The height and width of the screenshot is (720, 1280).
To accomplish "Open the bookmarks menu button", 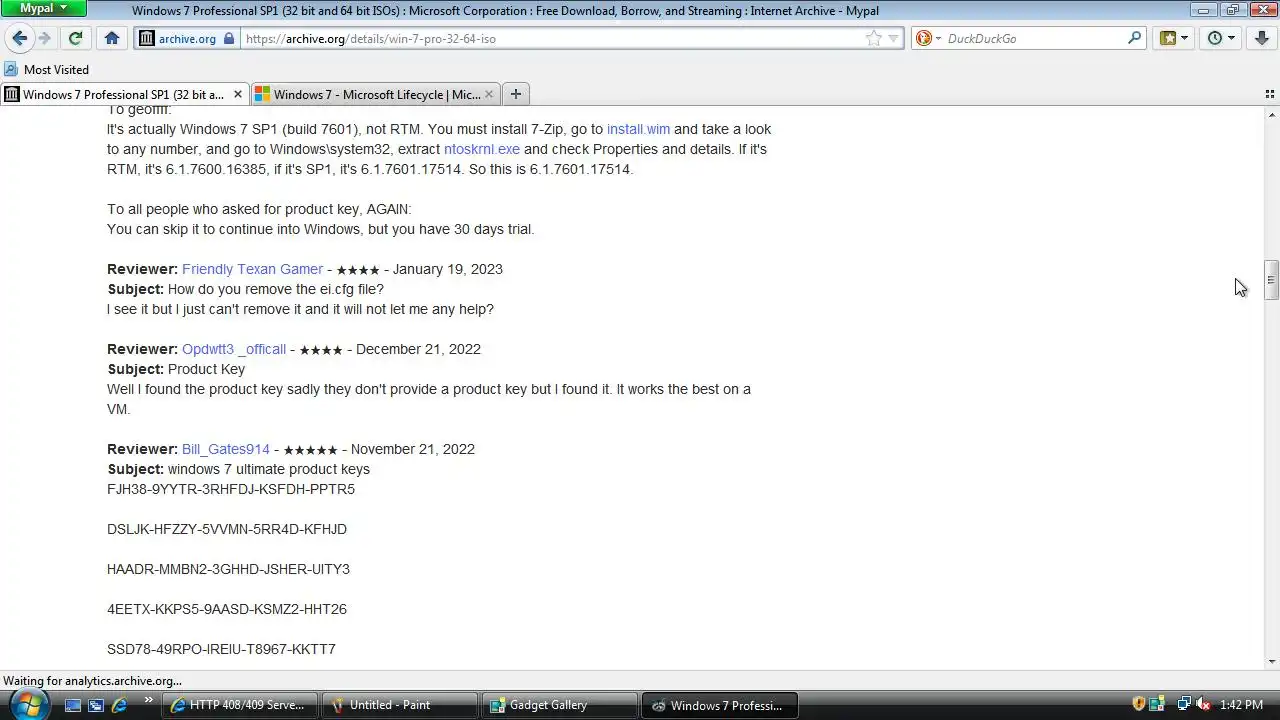I will (1167, 38).
